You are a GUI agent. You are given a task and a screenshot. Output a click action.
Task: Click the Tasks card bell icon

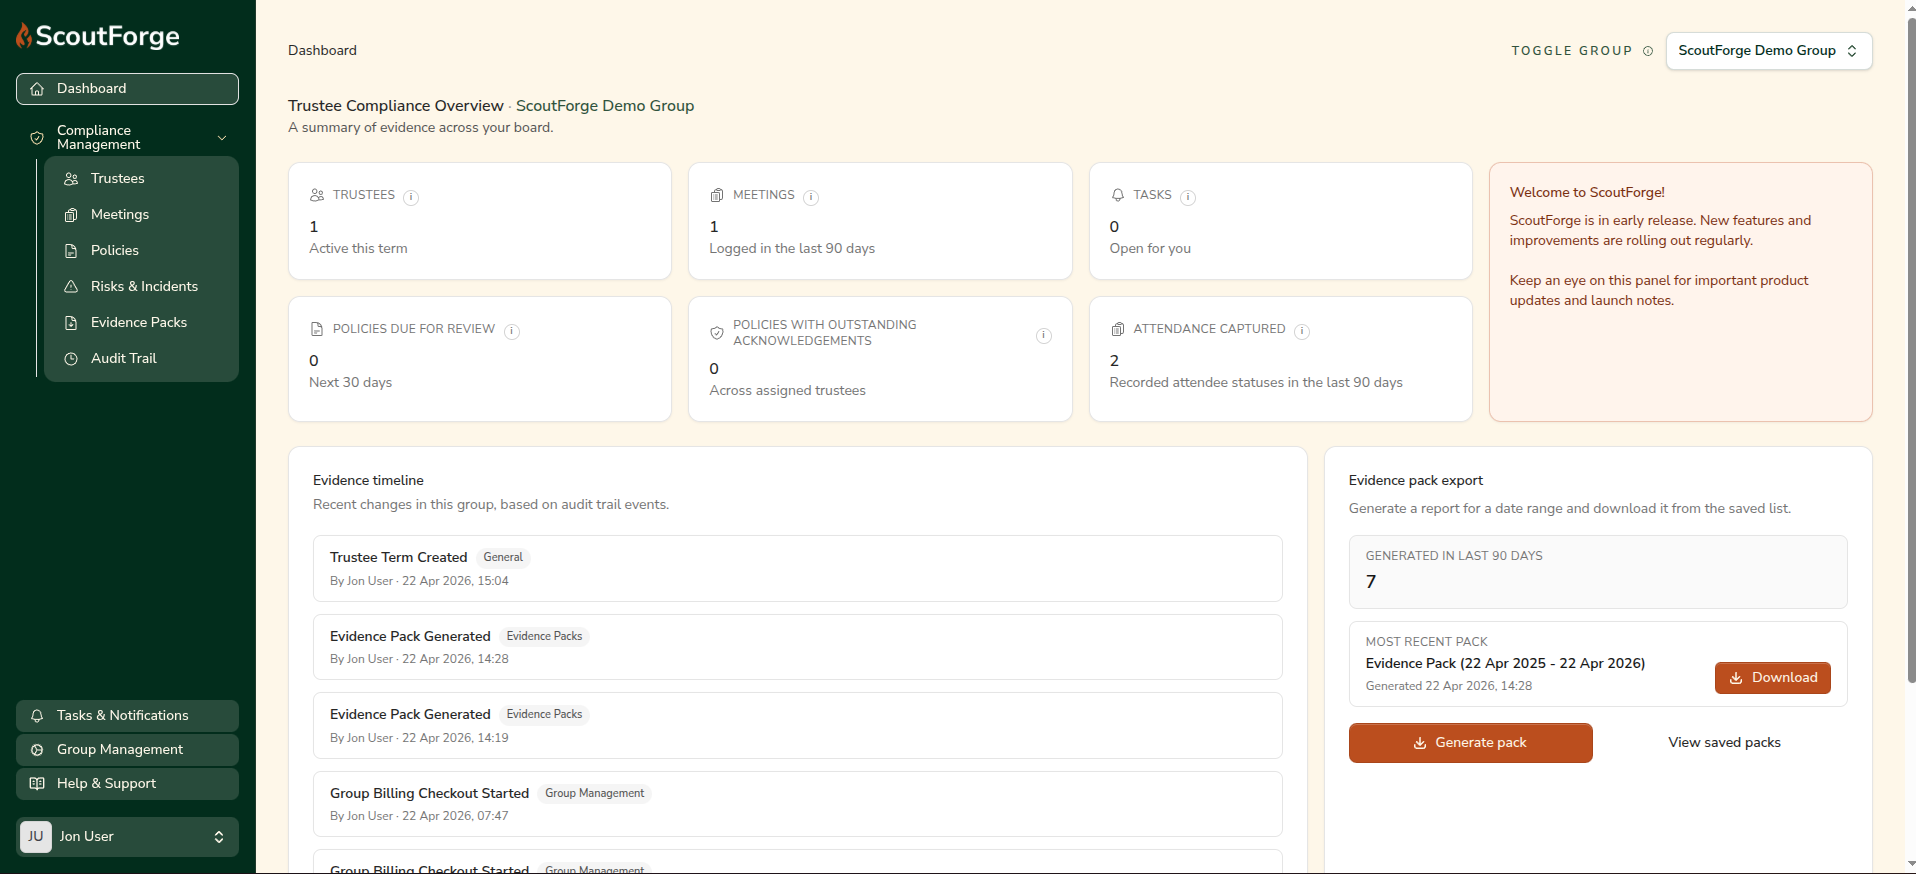point(1118,195)
